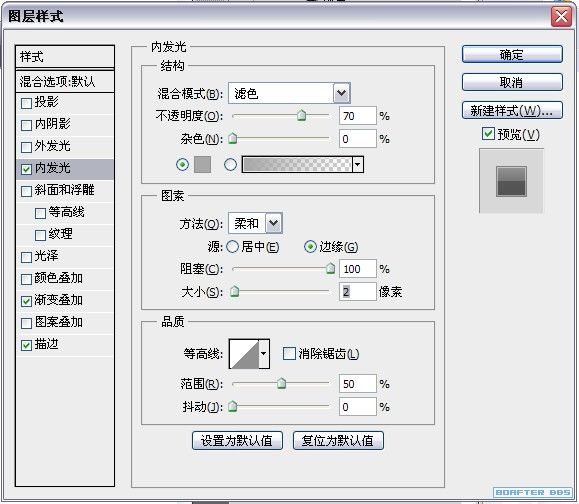Open the 等高线 contour picker arrow
Screen dimensions: 579x504
click(x=264, y=353)
